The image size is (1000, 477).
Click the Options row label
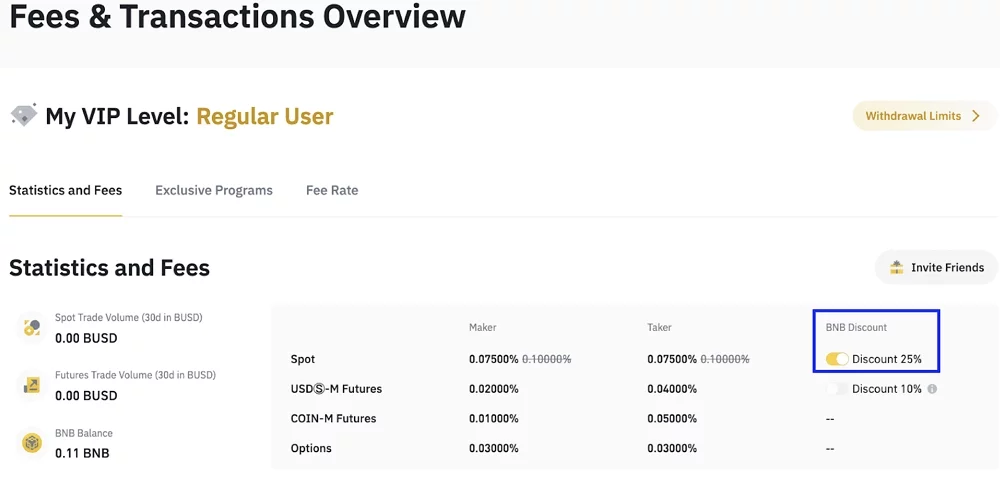coord(311,448)
